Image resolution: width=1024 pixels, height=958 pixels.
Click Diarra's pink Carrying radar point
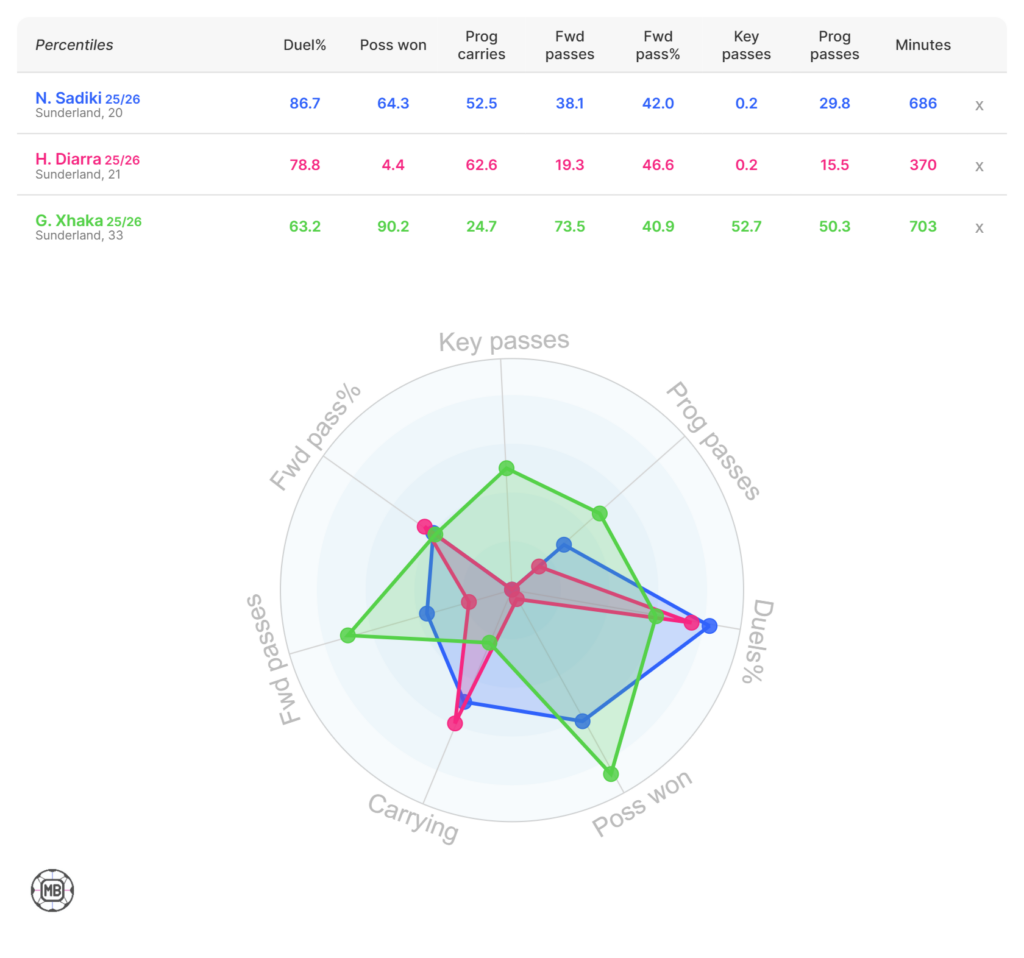(x=456, y=723)
